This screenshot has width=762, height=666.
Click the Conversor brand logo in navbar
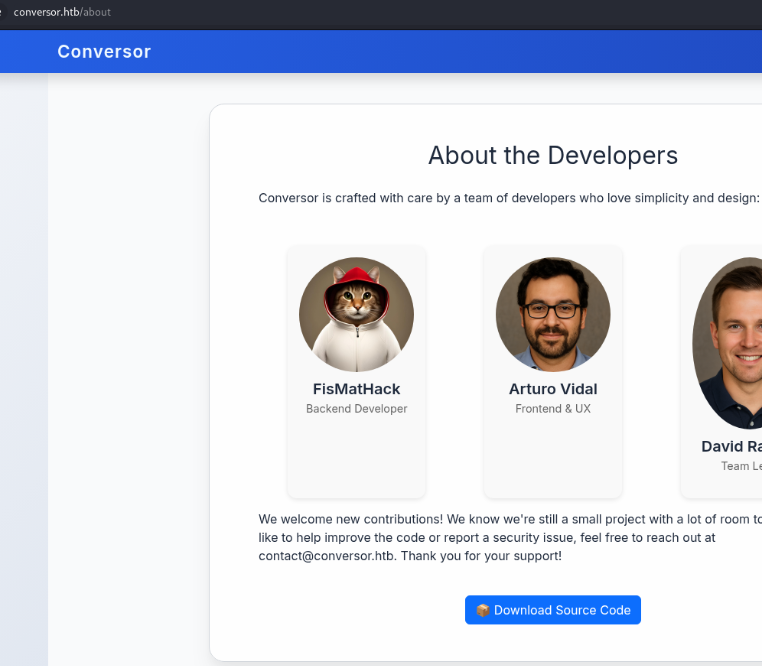(x=104, y=52)
